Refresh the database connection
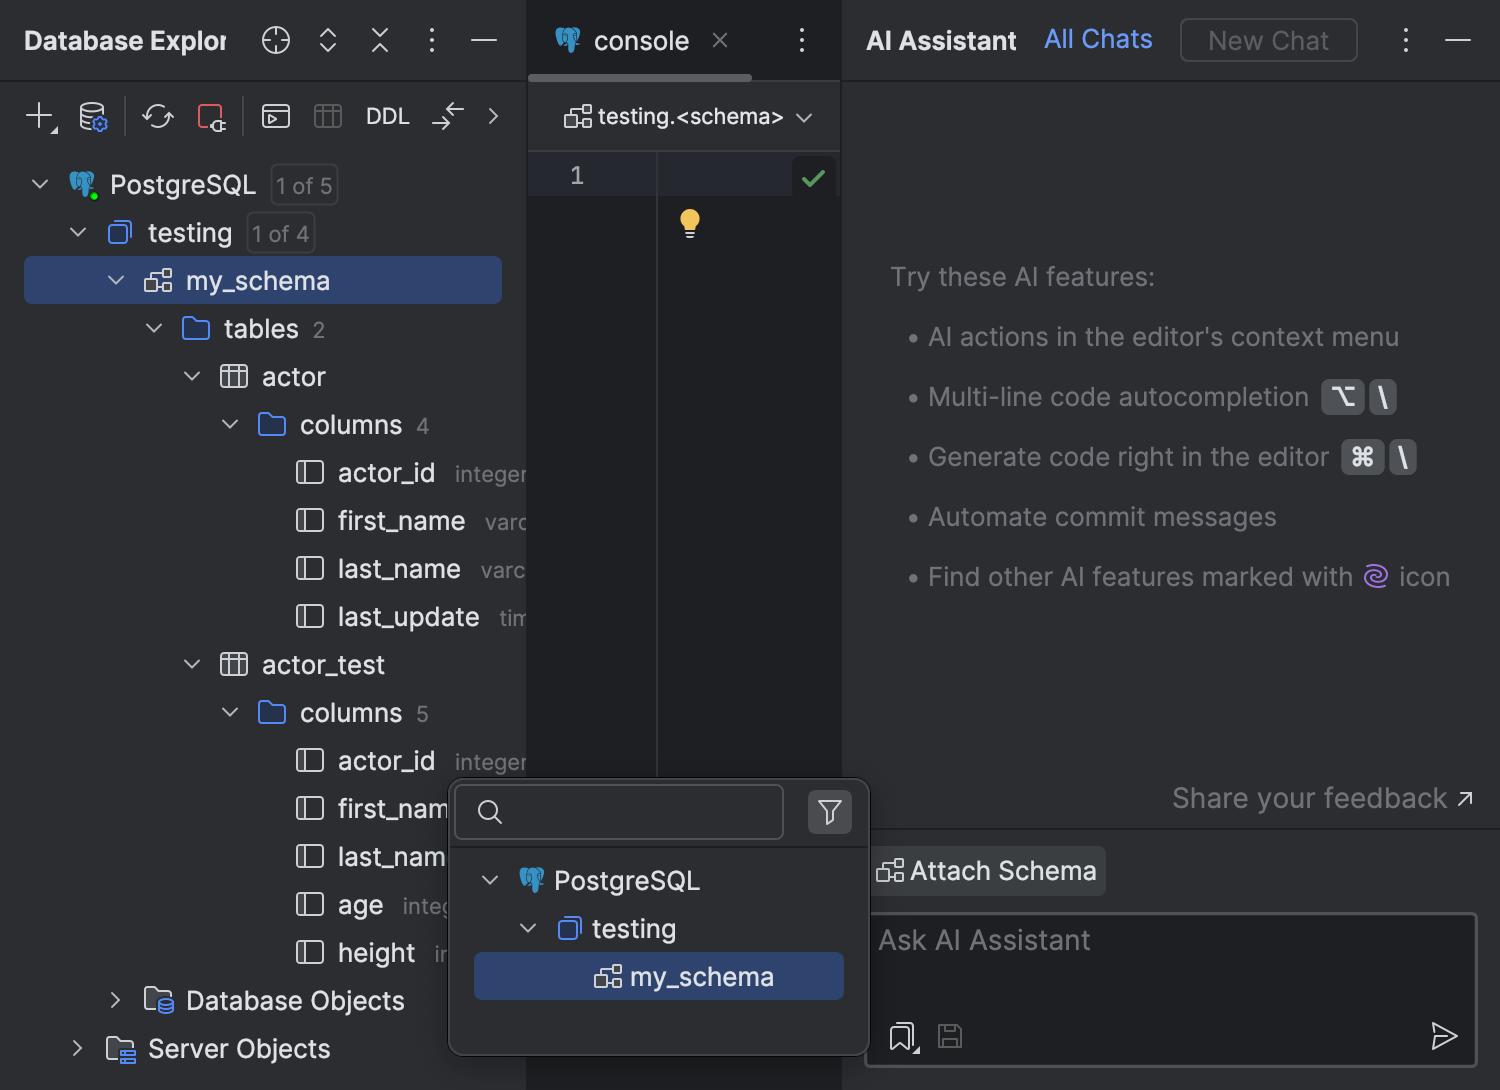This screenshot has height=1090, width=1500. tap(157, 116)
